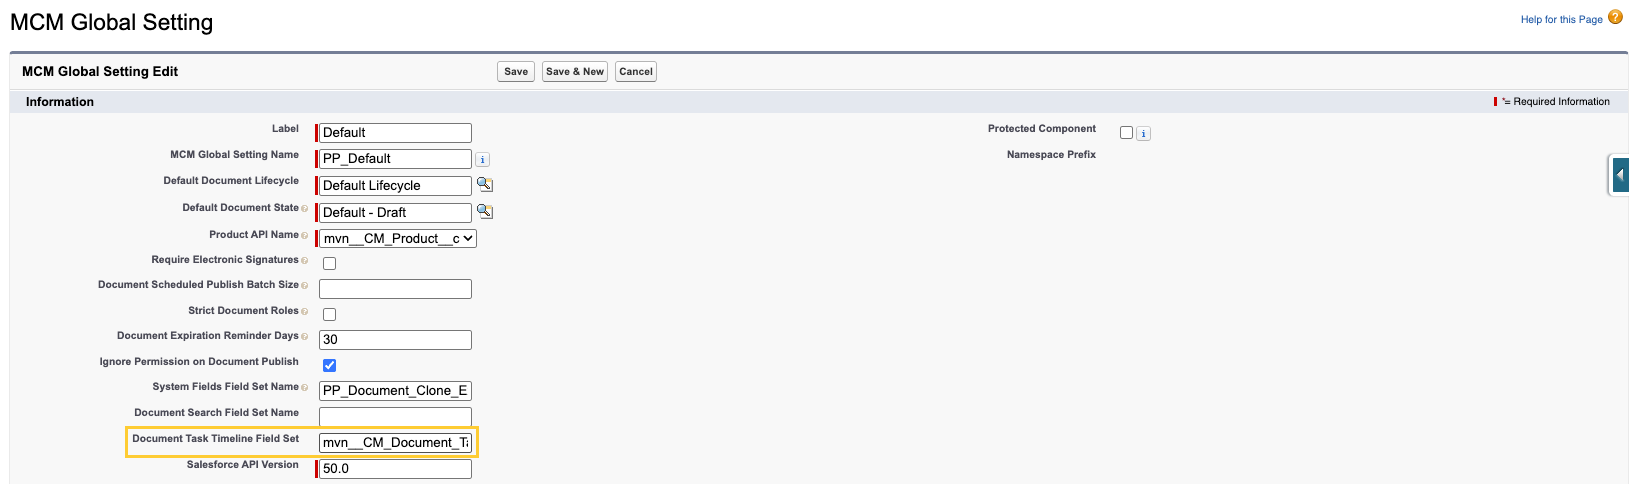1637x484 pixels.
Task: Click the Default Document State text box
Action: [395, 213]
